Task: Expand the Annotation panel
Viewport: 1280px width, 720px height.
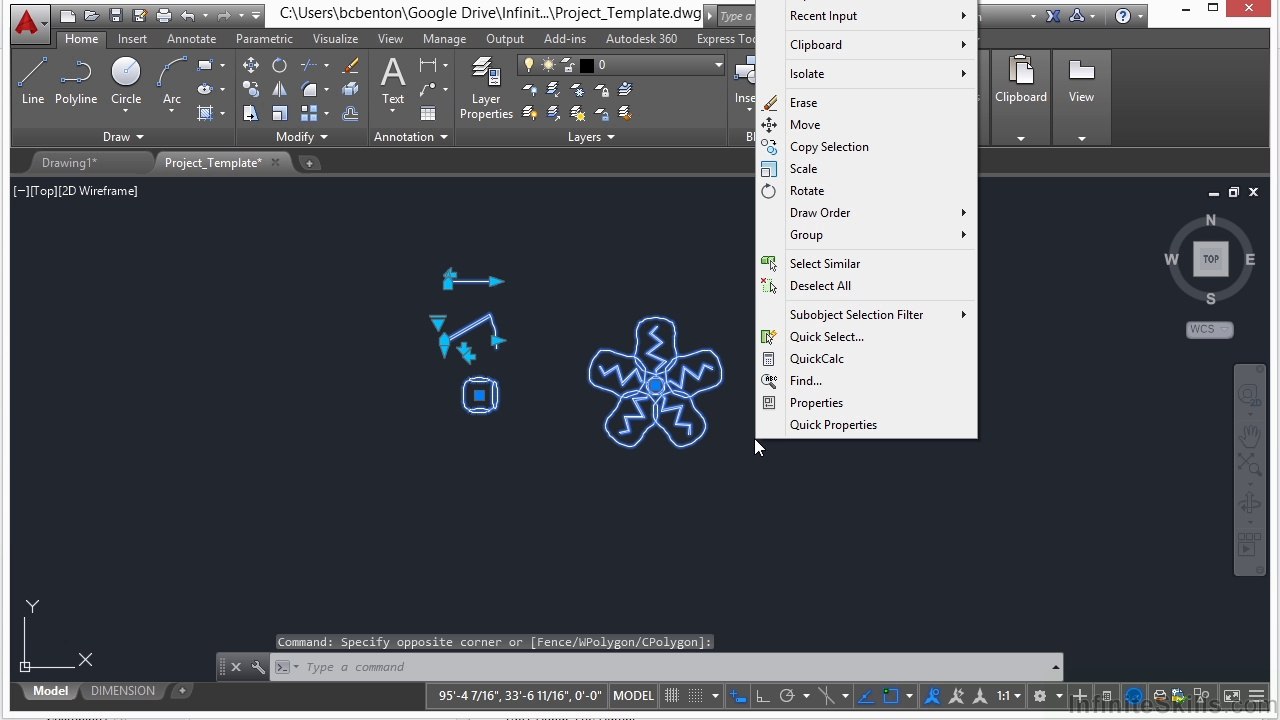Action: [410, 137]
